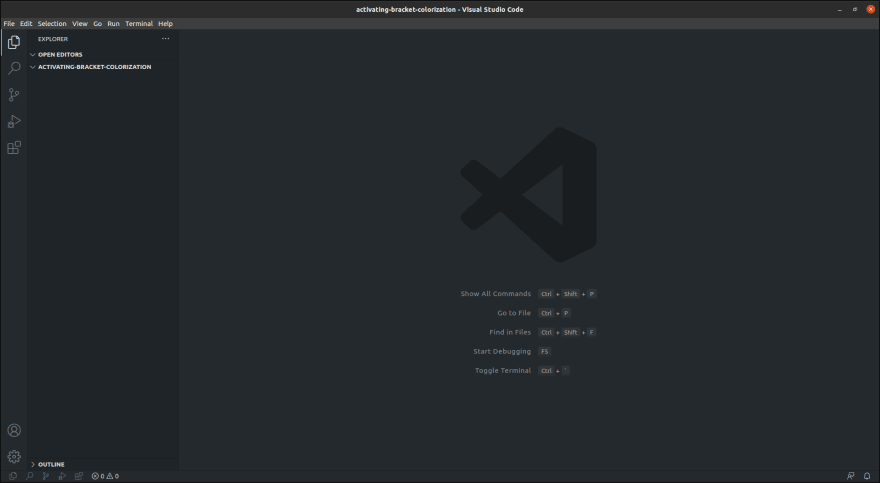Open the File menu
Screen dimensions: 880x483
(9, 24)
